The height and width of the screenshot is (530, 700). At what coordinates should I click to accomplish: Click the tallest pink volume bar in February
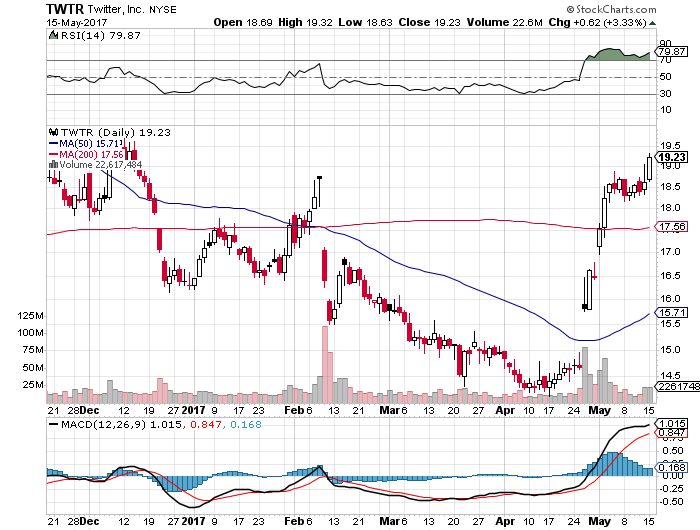click(x=325, y=364)
